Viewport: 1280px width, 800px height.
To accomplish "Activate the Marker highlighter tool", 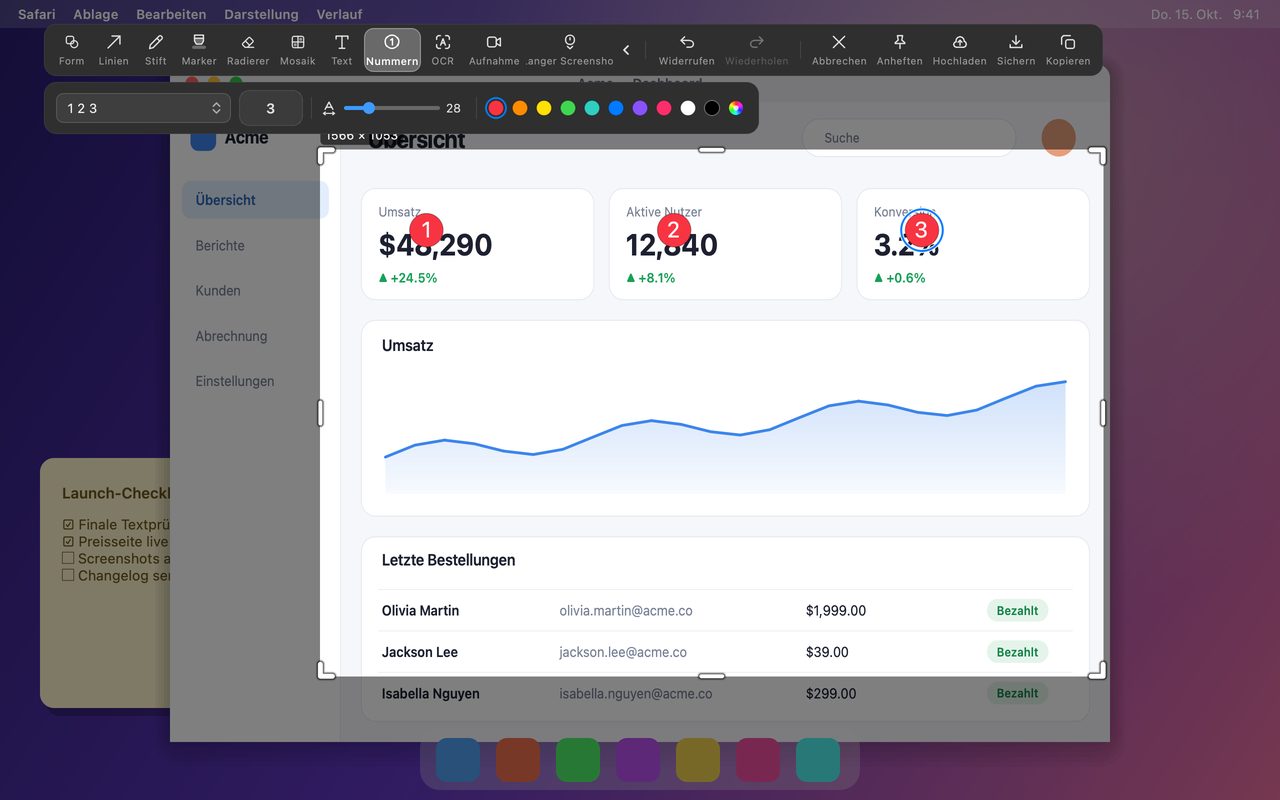I will coord(199,50).
